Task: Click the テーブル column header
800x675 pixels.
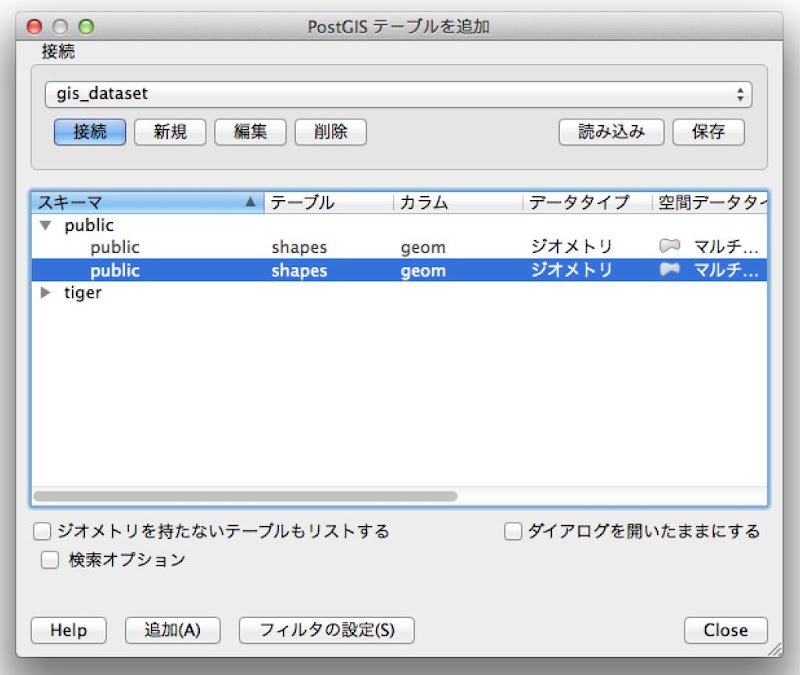Action: coord(329,203)
